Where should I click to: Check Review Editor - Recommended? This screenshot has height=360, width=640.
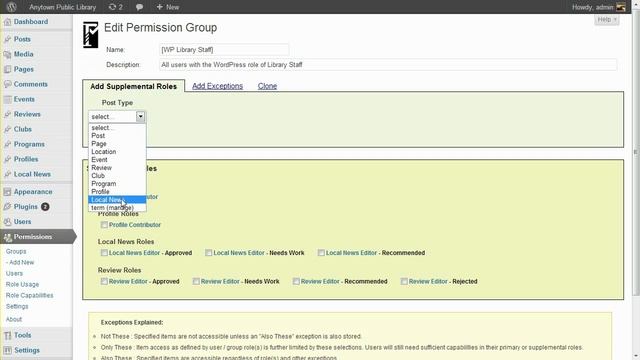pyautogui.click(x=296, y=282)
